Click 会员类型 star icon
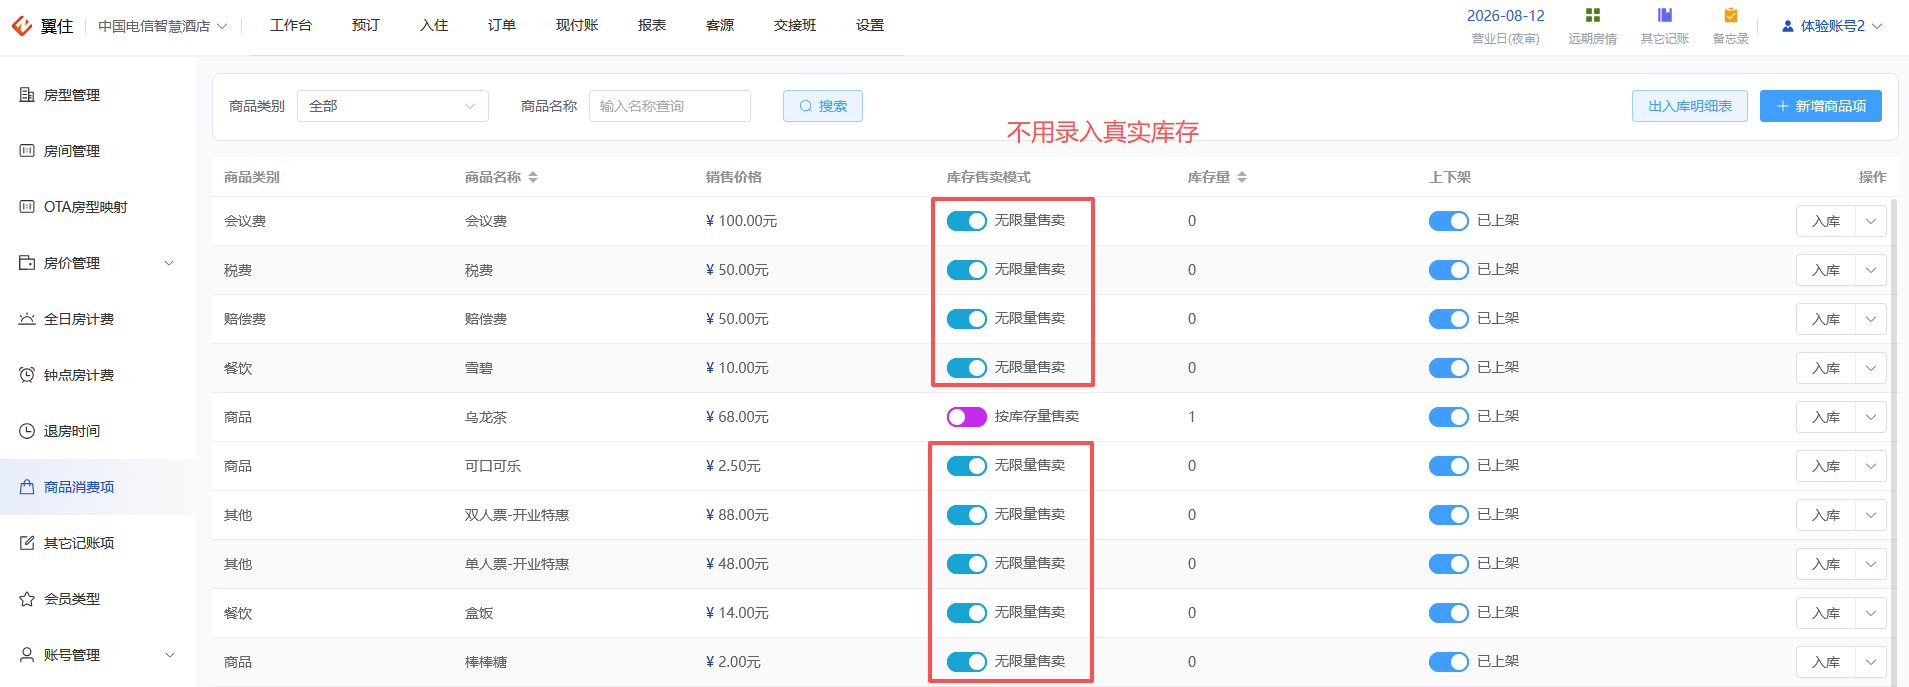Screen dimensions: 1909x687 27,599
